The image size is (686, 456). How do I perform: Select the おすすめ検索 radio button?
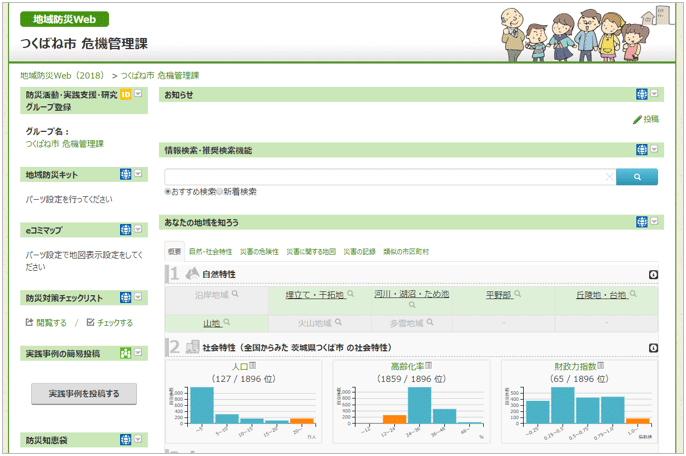[168, 192]
